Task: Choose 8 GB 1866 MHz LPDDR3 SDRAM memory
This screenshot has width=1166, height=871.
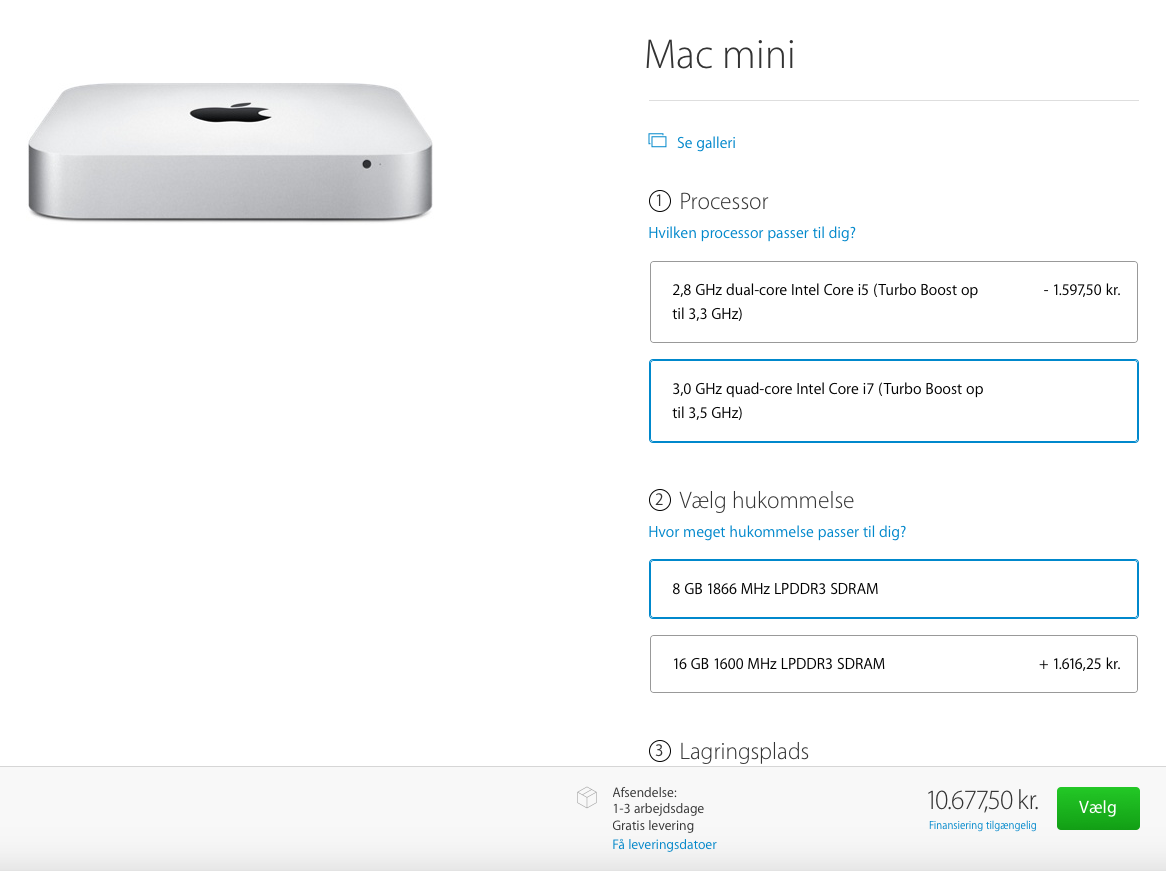Action: 894,589
